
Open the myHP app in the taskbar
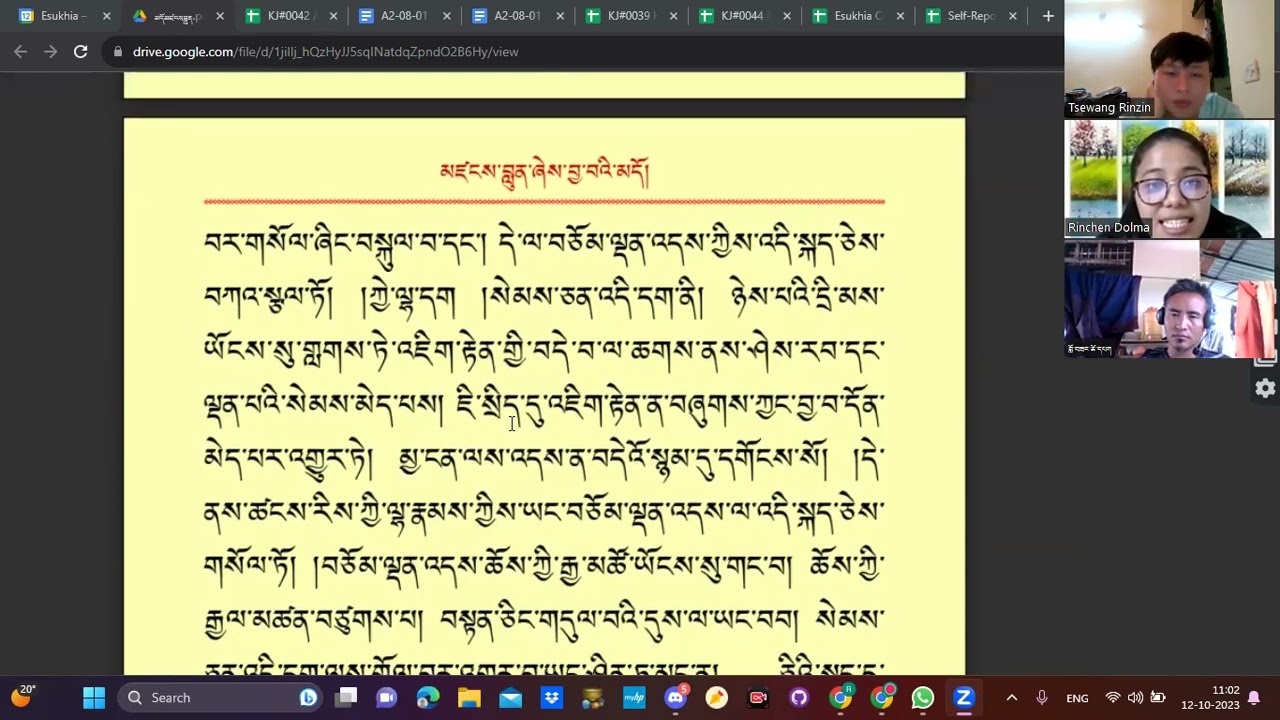pos(634,697)
